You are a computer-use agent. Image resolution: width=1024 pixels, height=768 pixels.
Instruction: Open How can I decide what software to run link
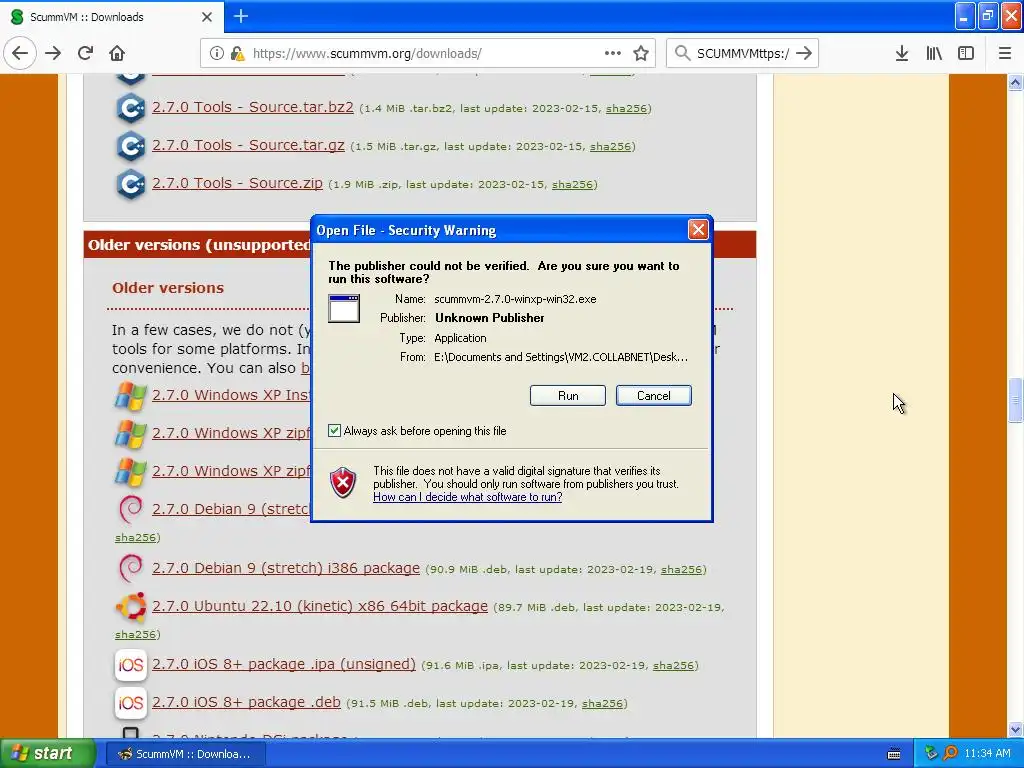click(x=468, y=497)
